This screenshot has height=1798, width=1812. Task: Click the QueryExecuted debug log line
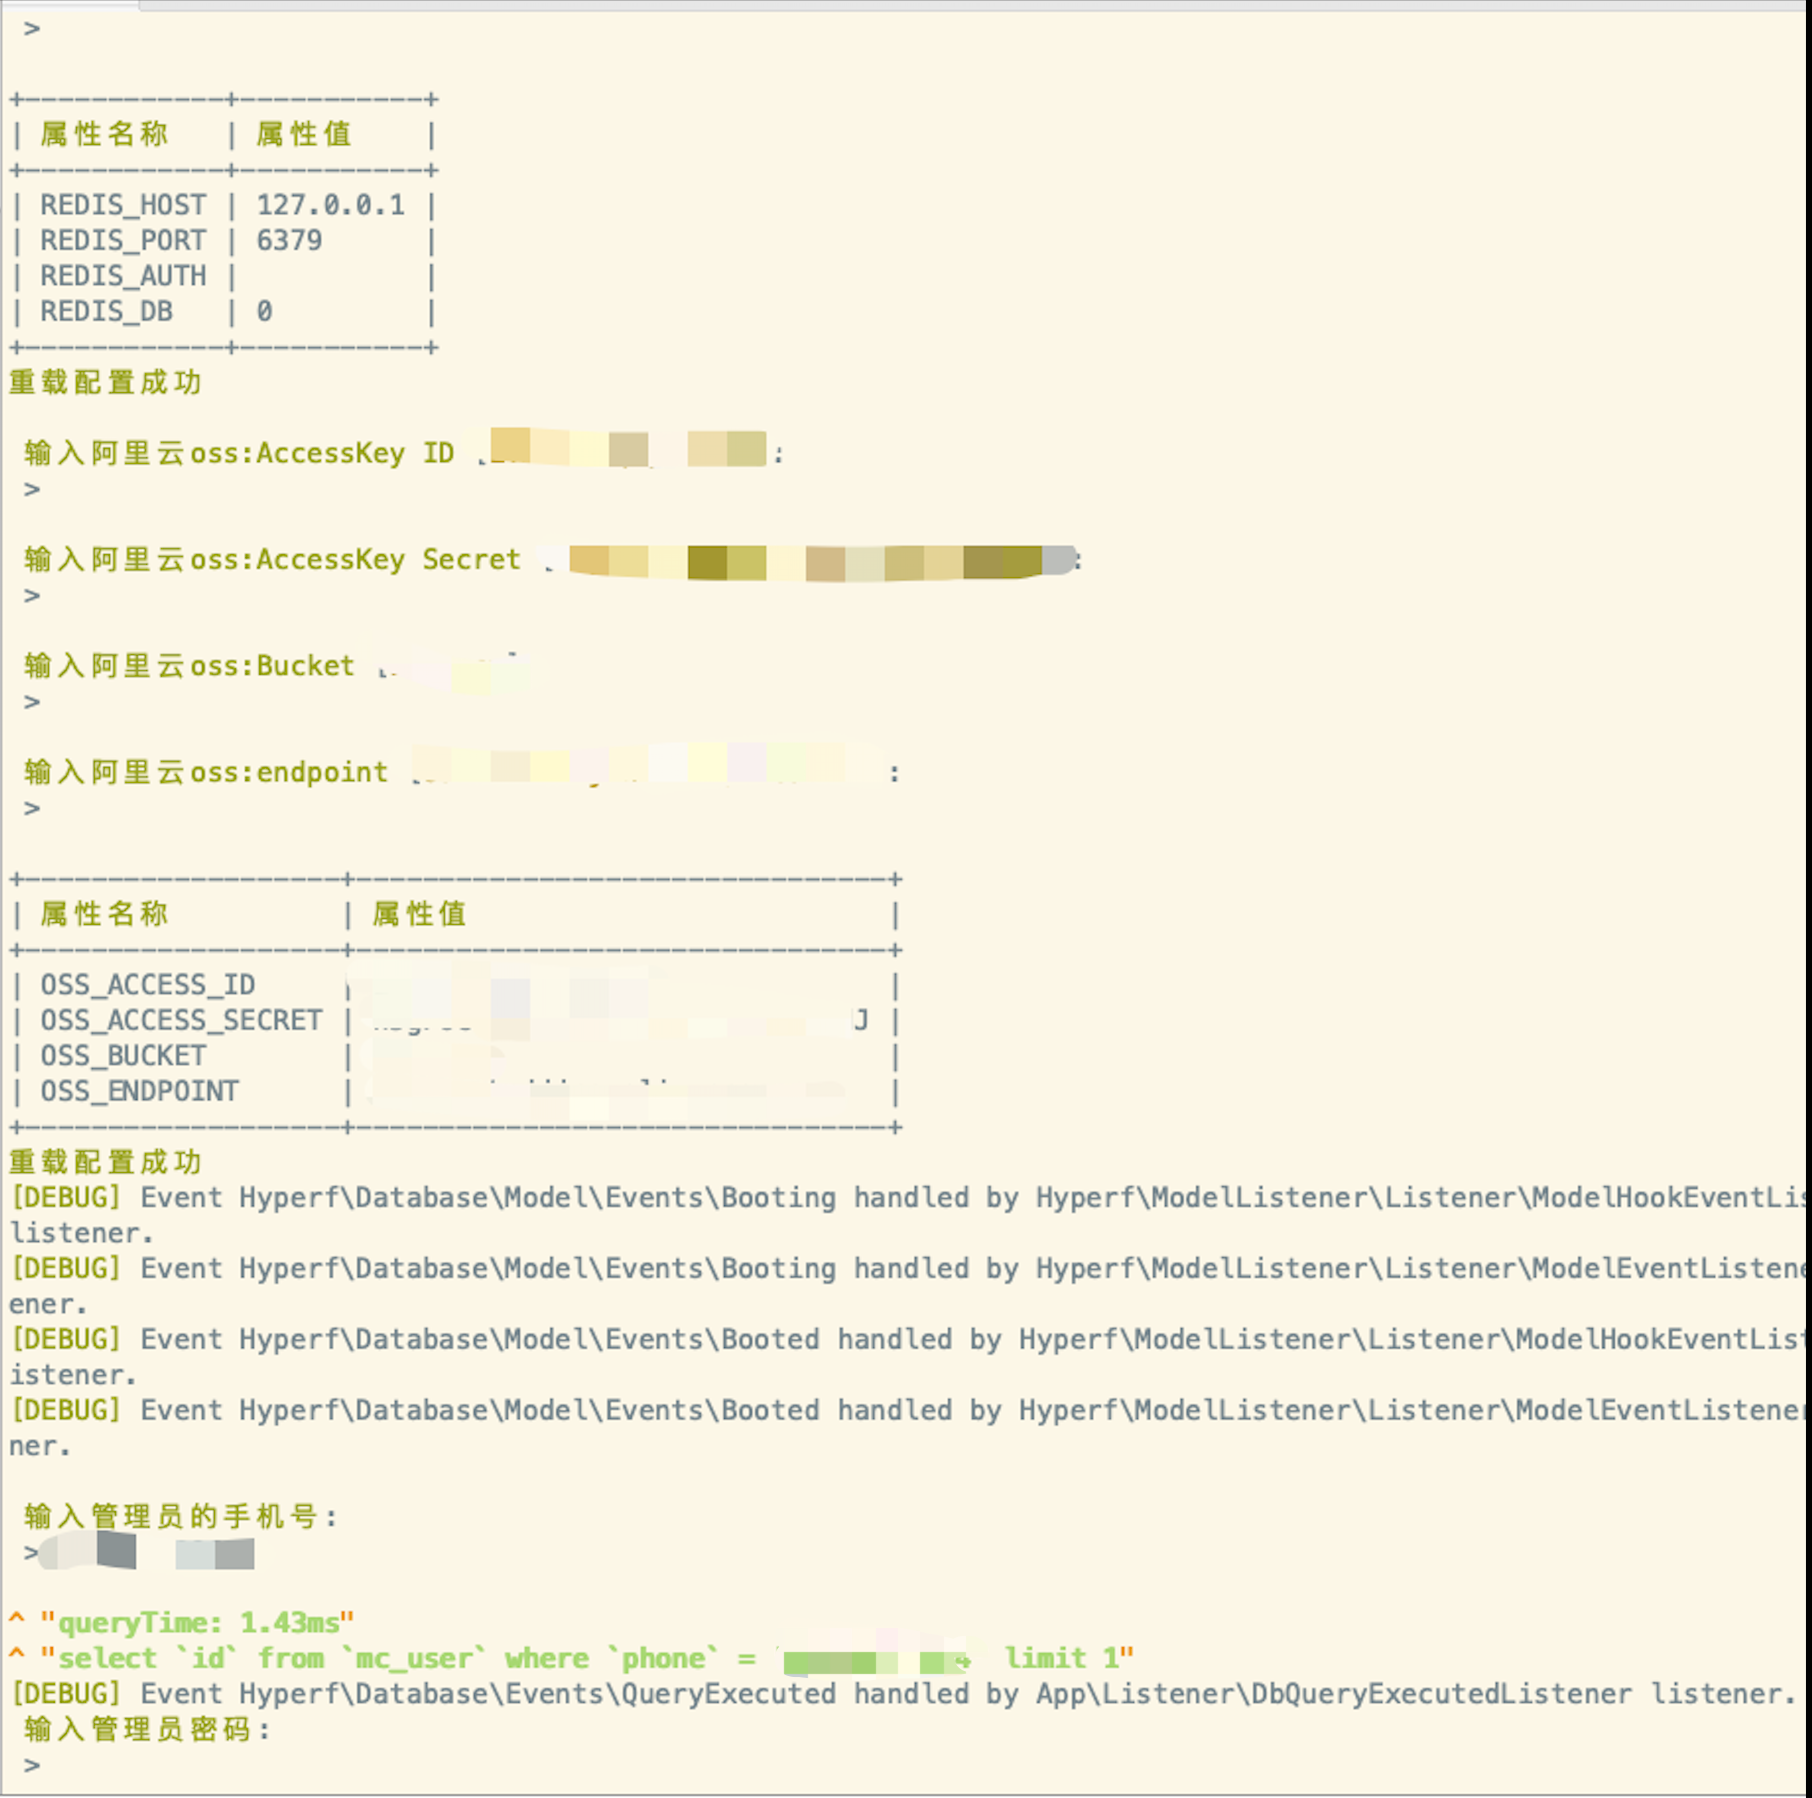point(900,1694)
